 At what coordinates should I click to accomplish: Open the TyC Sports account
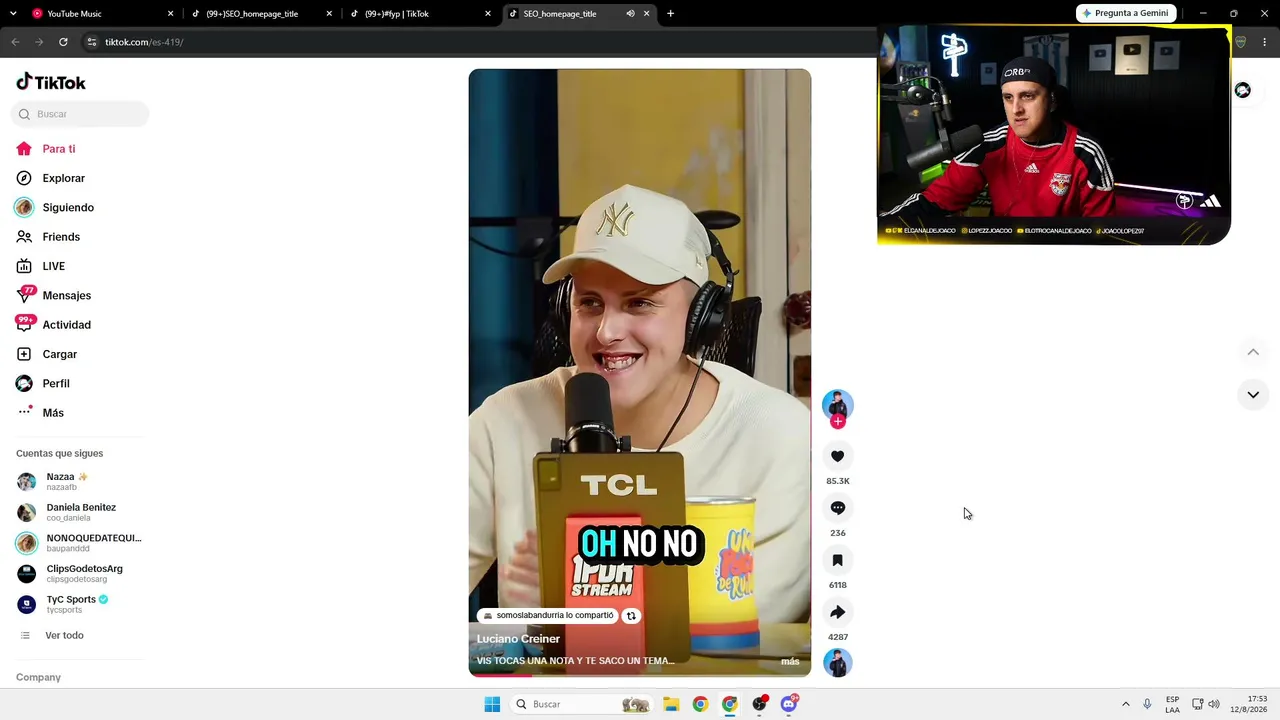[x=63, y=604]
